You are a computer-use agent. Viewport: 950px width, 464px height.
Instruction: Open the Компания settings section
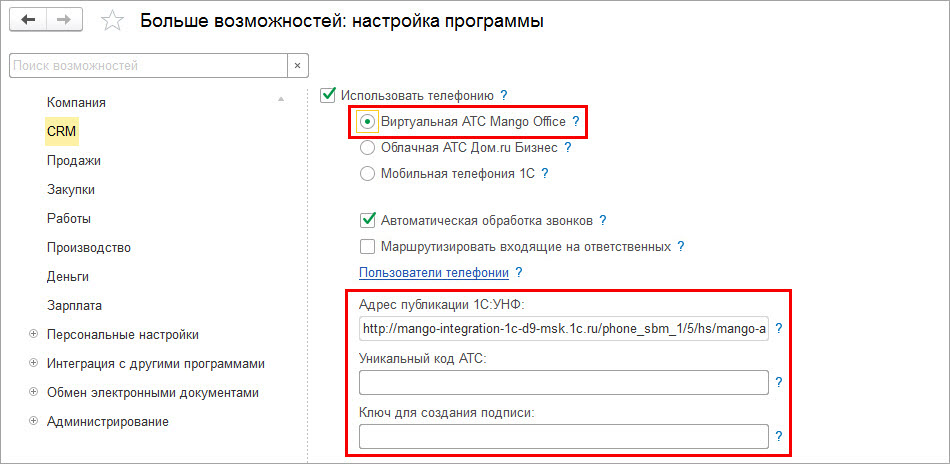point(76,102)
